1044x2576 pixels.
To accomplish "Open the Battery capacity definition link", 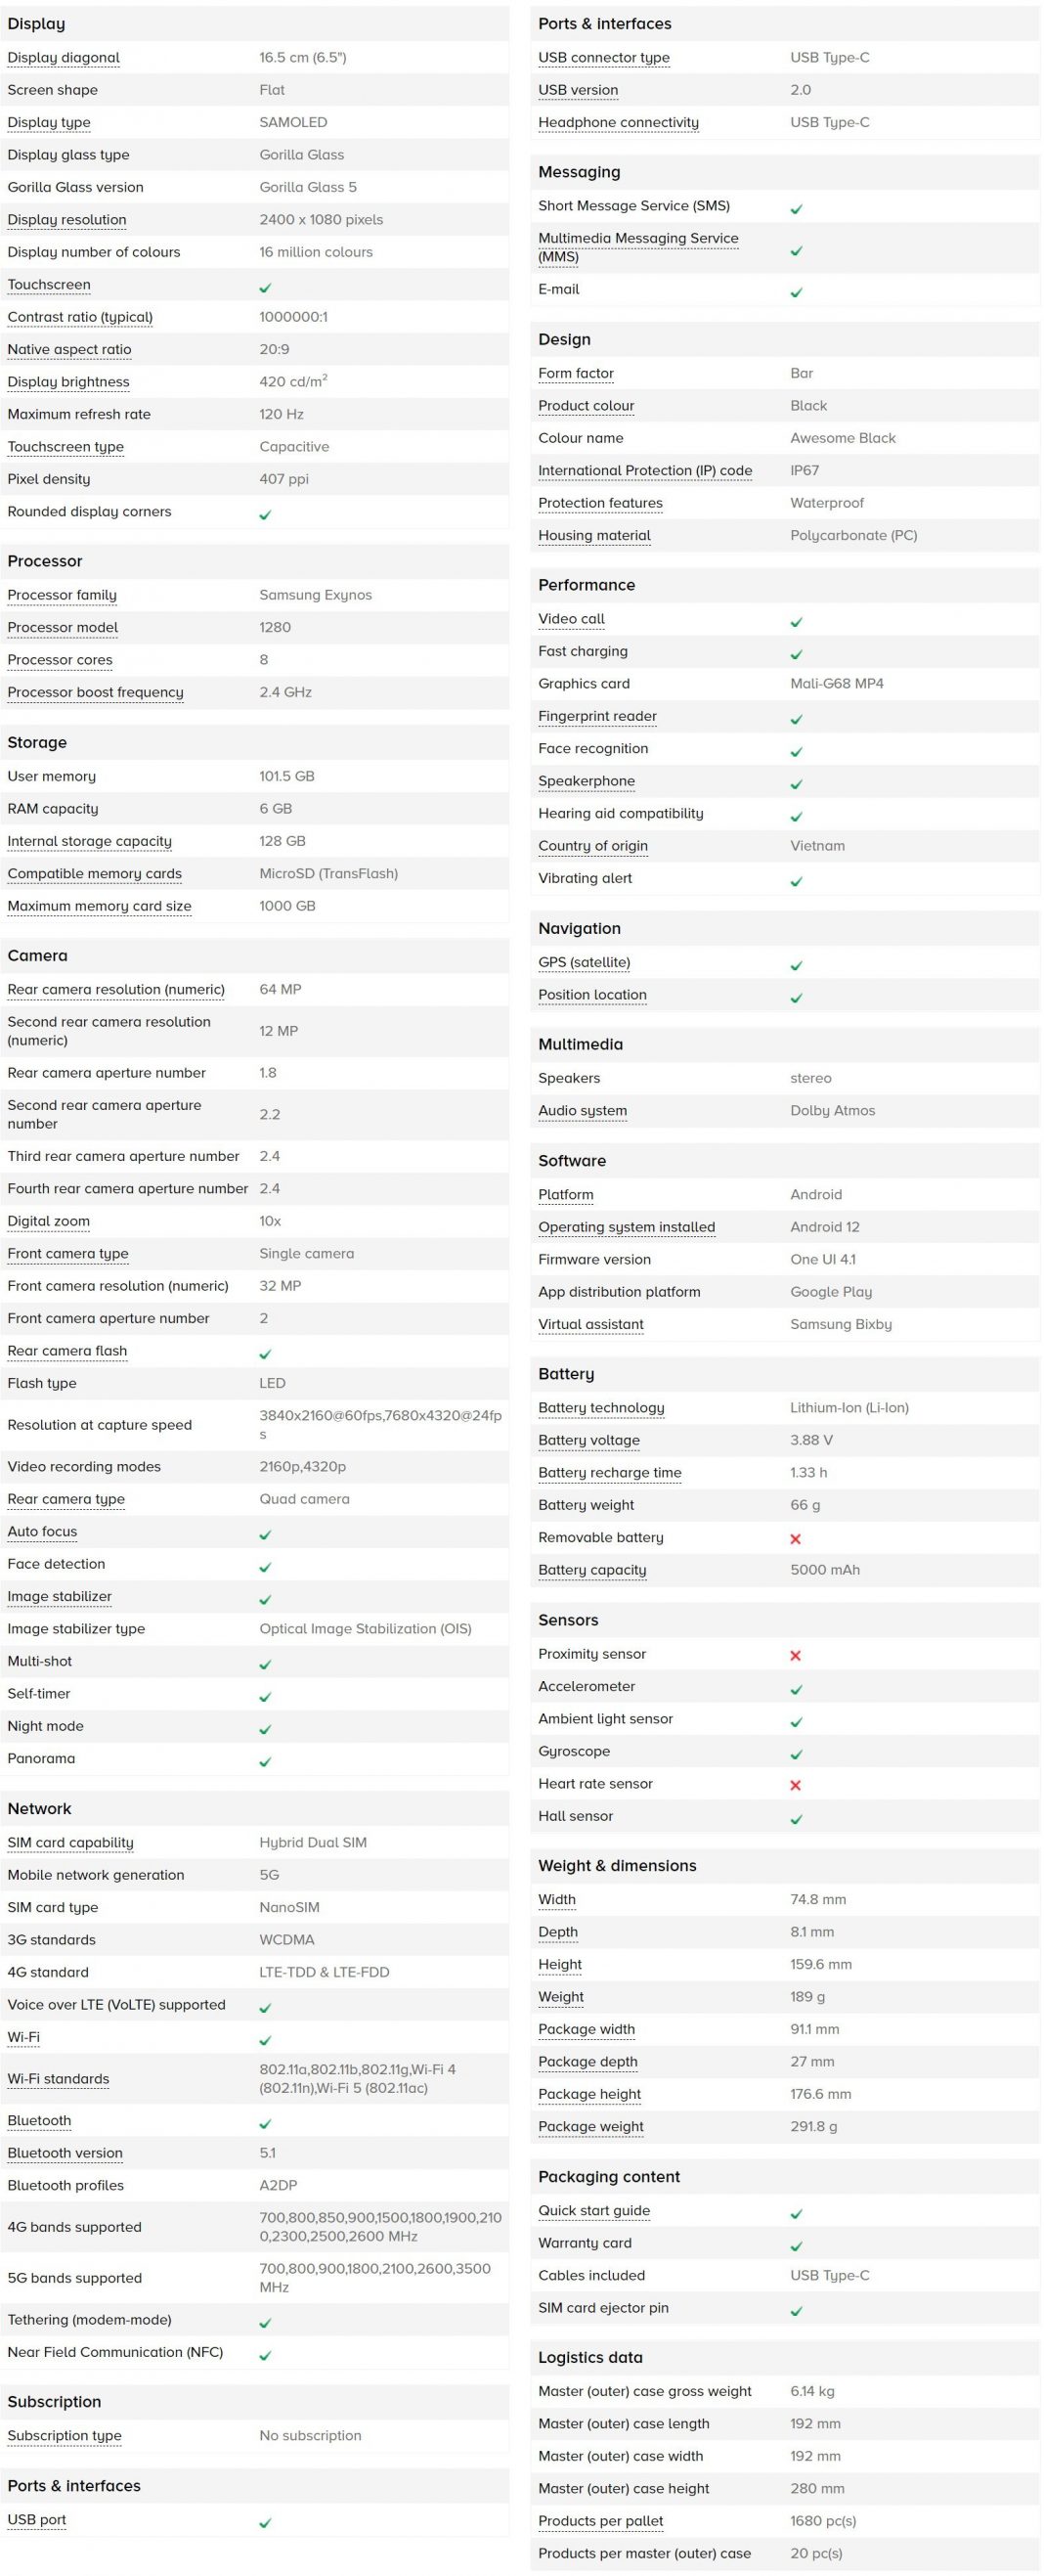I will [x=592, y=1570].
